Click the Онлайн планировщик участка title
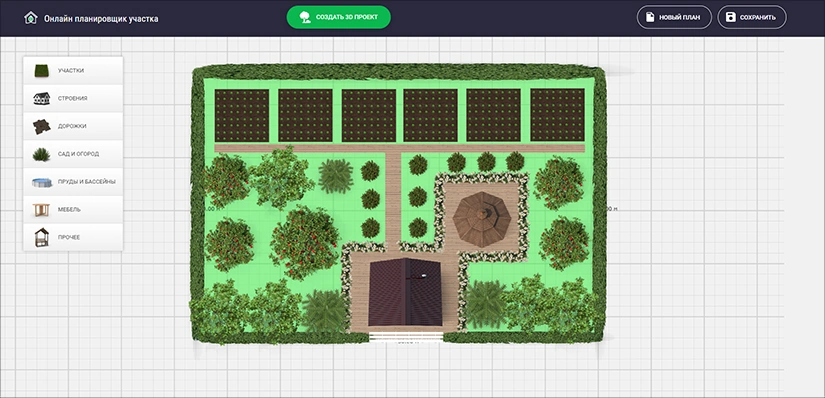Image resolution: width=825 pixels, height=398 pixels. (101, 19)
